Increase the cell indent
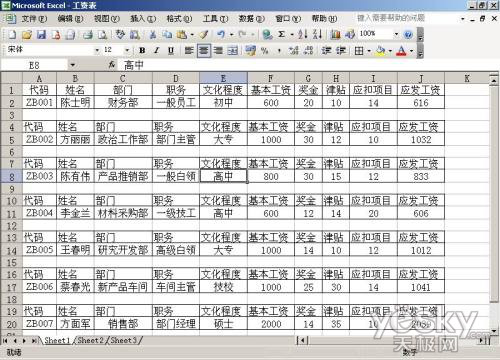The image size is (500, 360). pos(341,51)
